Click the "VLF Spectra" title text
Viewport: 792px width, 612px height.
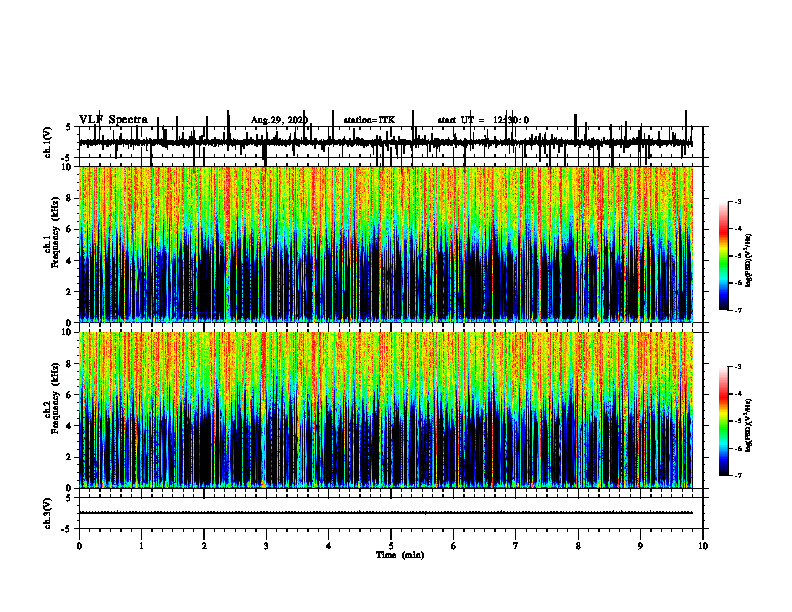coord(113,120)
